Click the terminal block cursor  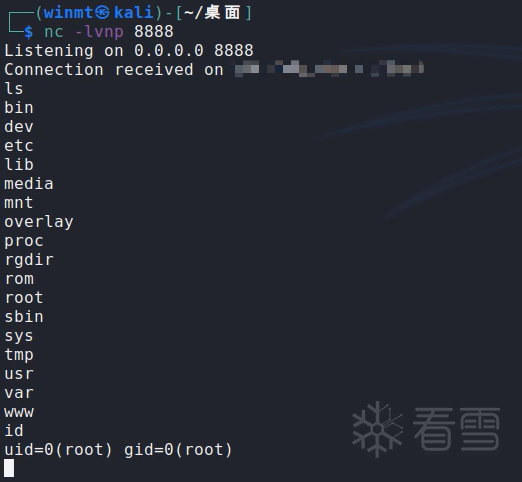[x=9, y=468]
